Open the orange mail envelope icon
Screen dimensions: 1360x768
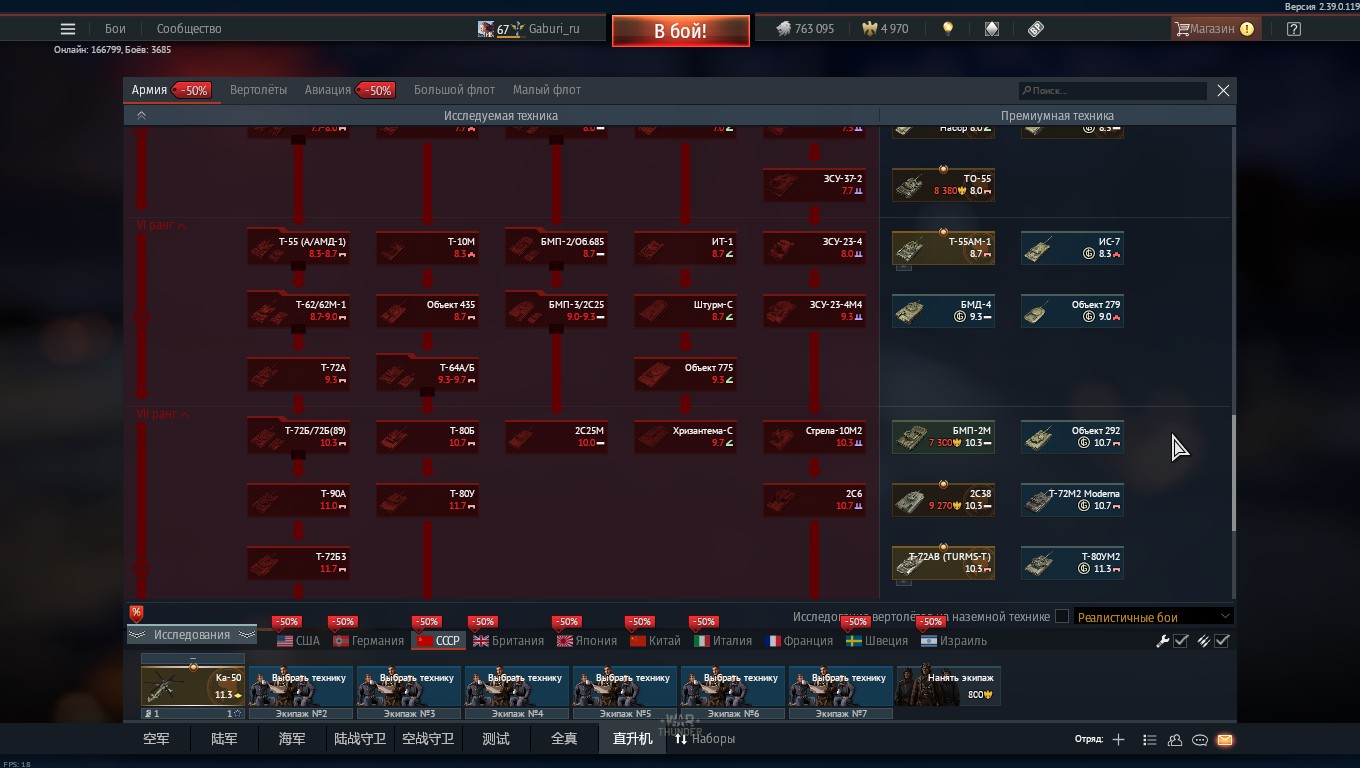pos(1225,740)
